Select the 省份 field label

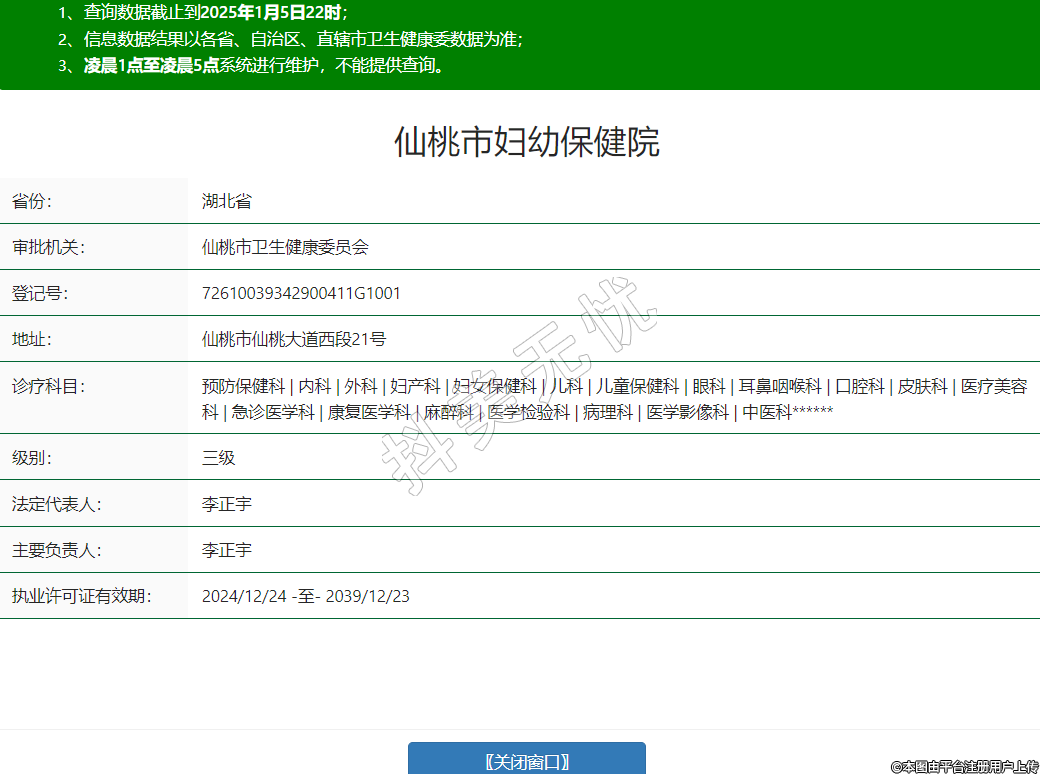(x=32, y=201)
